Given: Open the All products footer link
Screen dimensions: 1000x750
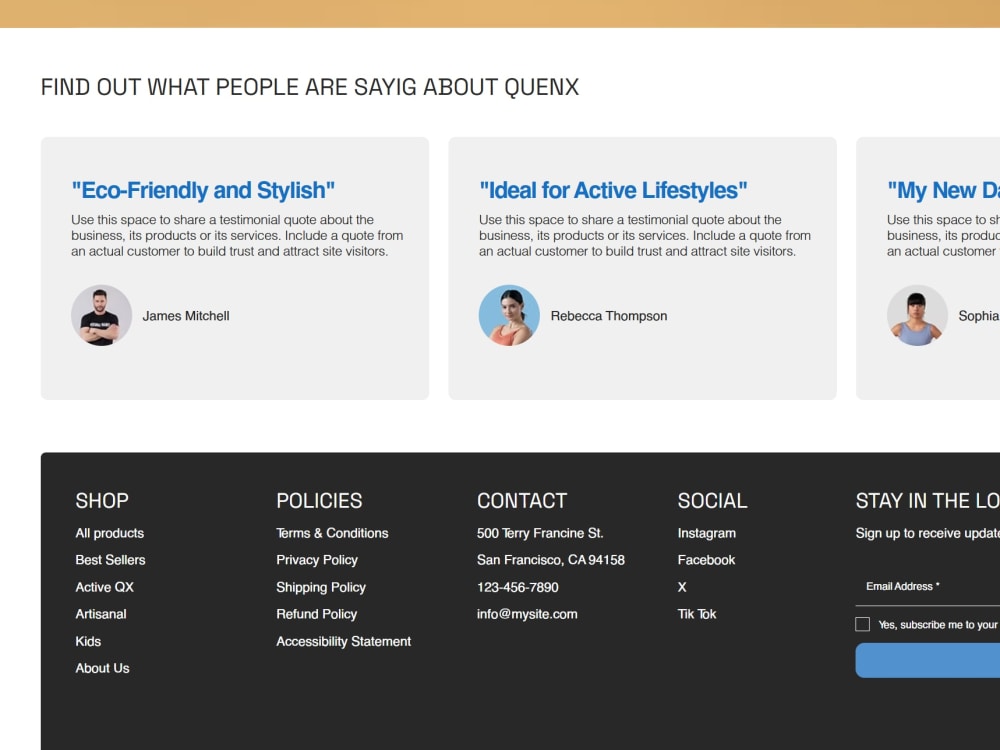Looking at the screenshot, I should (x=110, y=533).
